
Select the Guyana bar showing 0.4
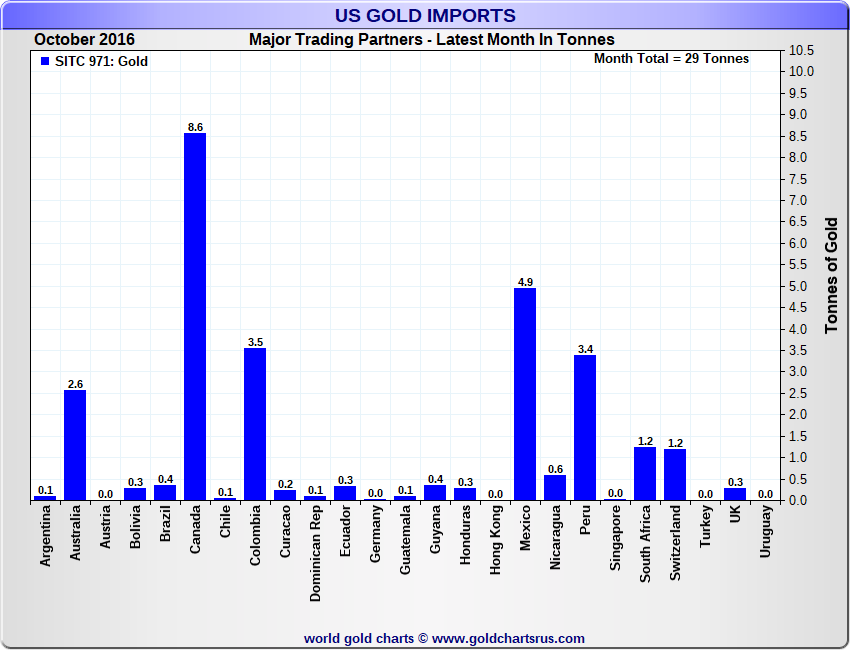[435, 493]
